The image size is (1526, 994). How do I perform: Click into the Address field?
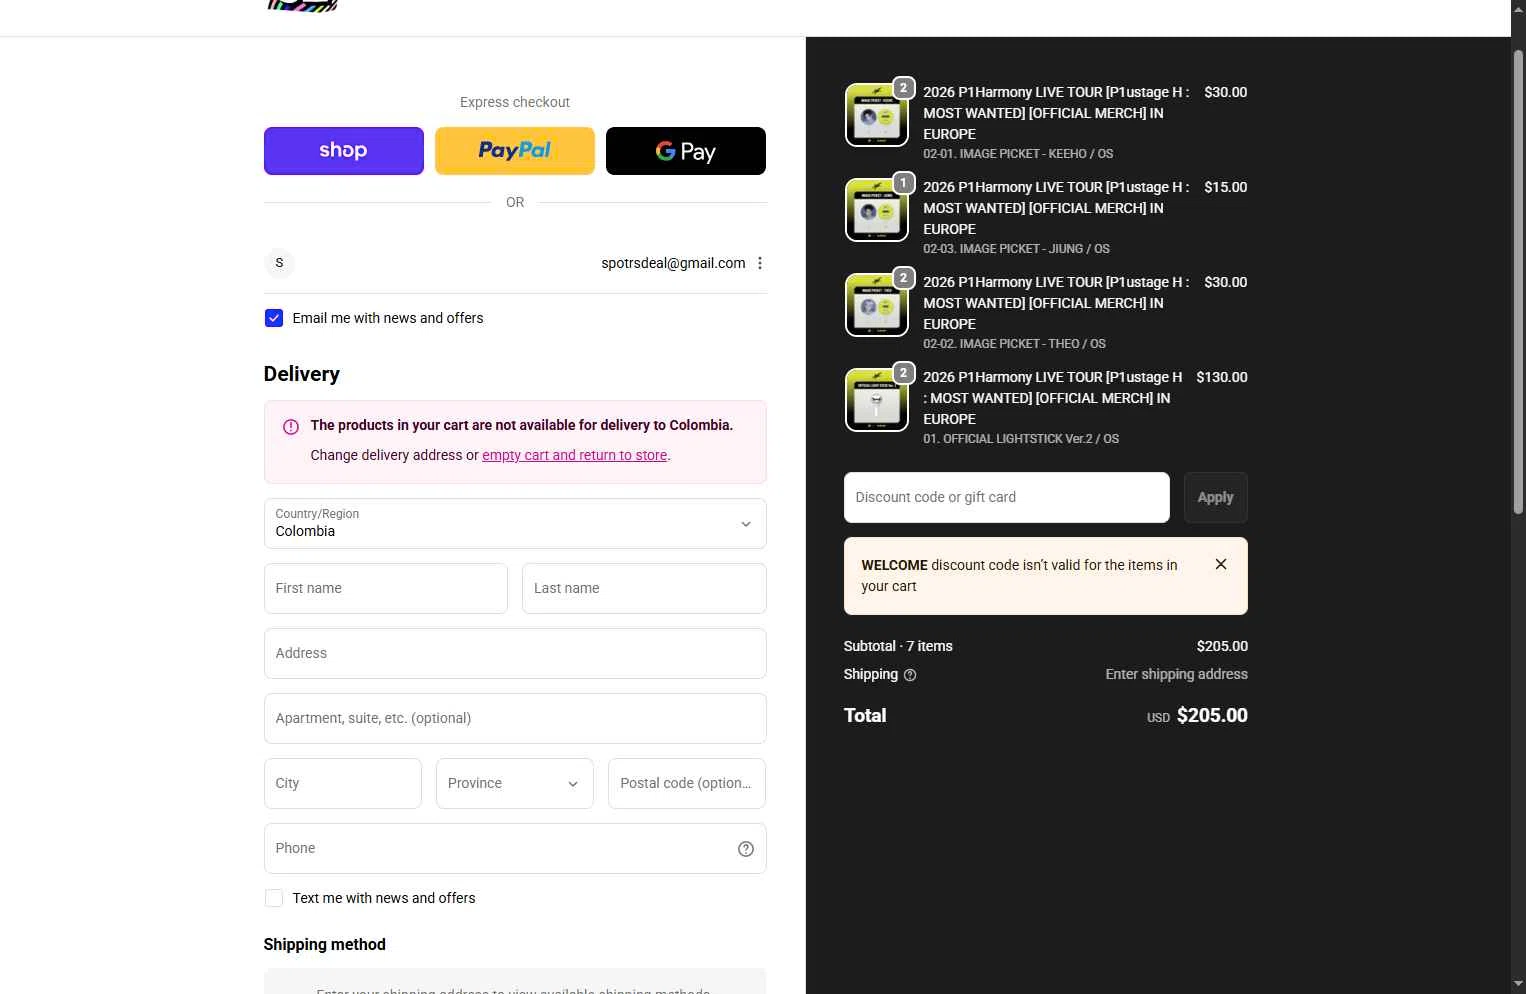pos(515,653)
